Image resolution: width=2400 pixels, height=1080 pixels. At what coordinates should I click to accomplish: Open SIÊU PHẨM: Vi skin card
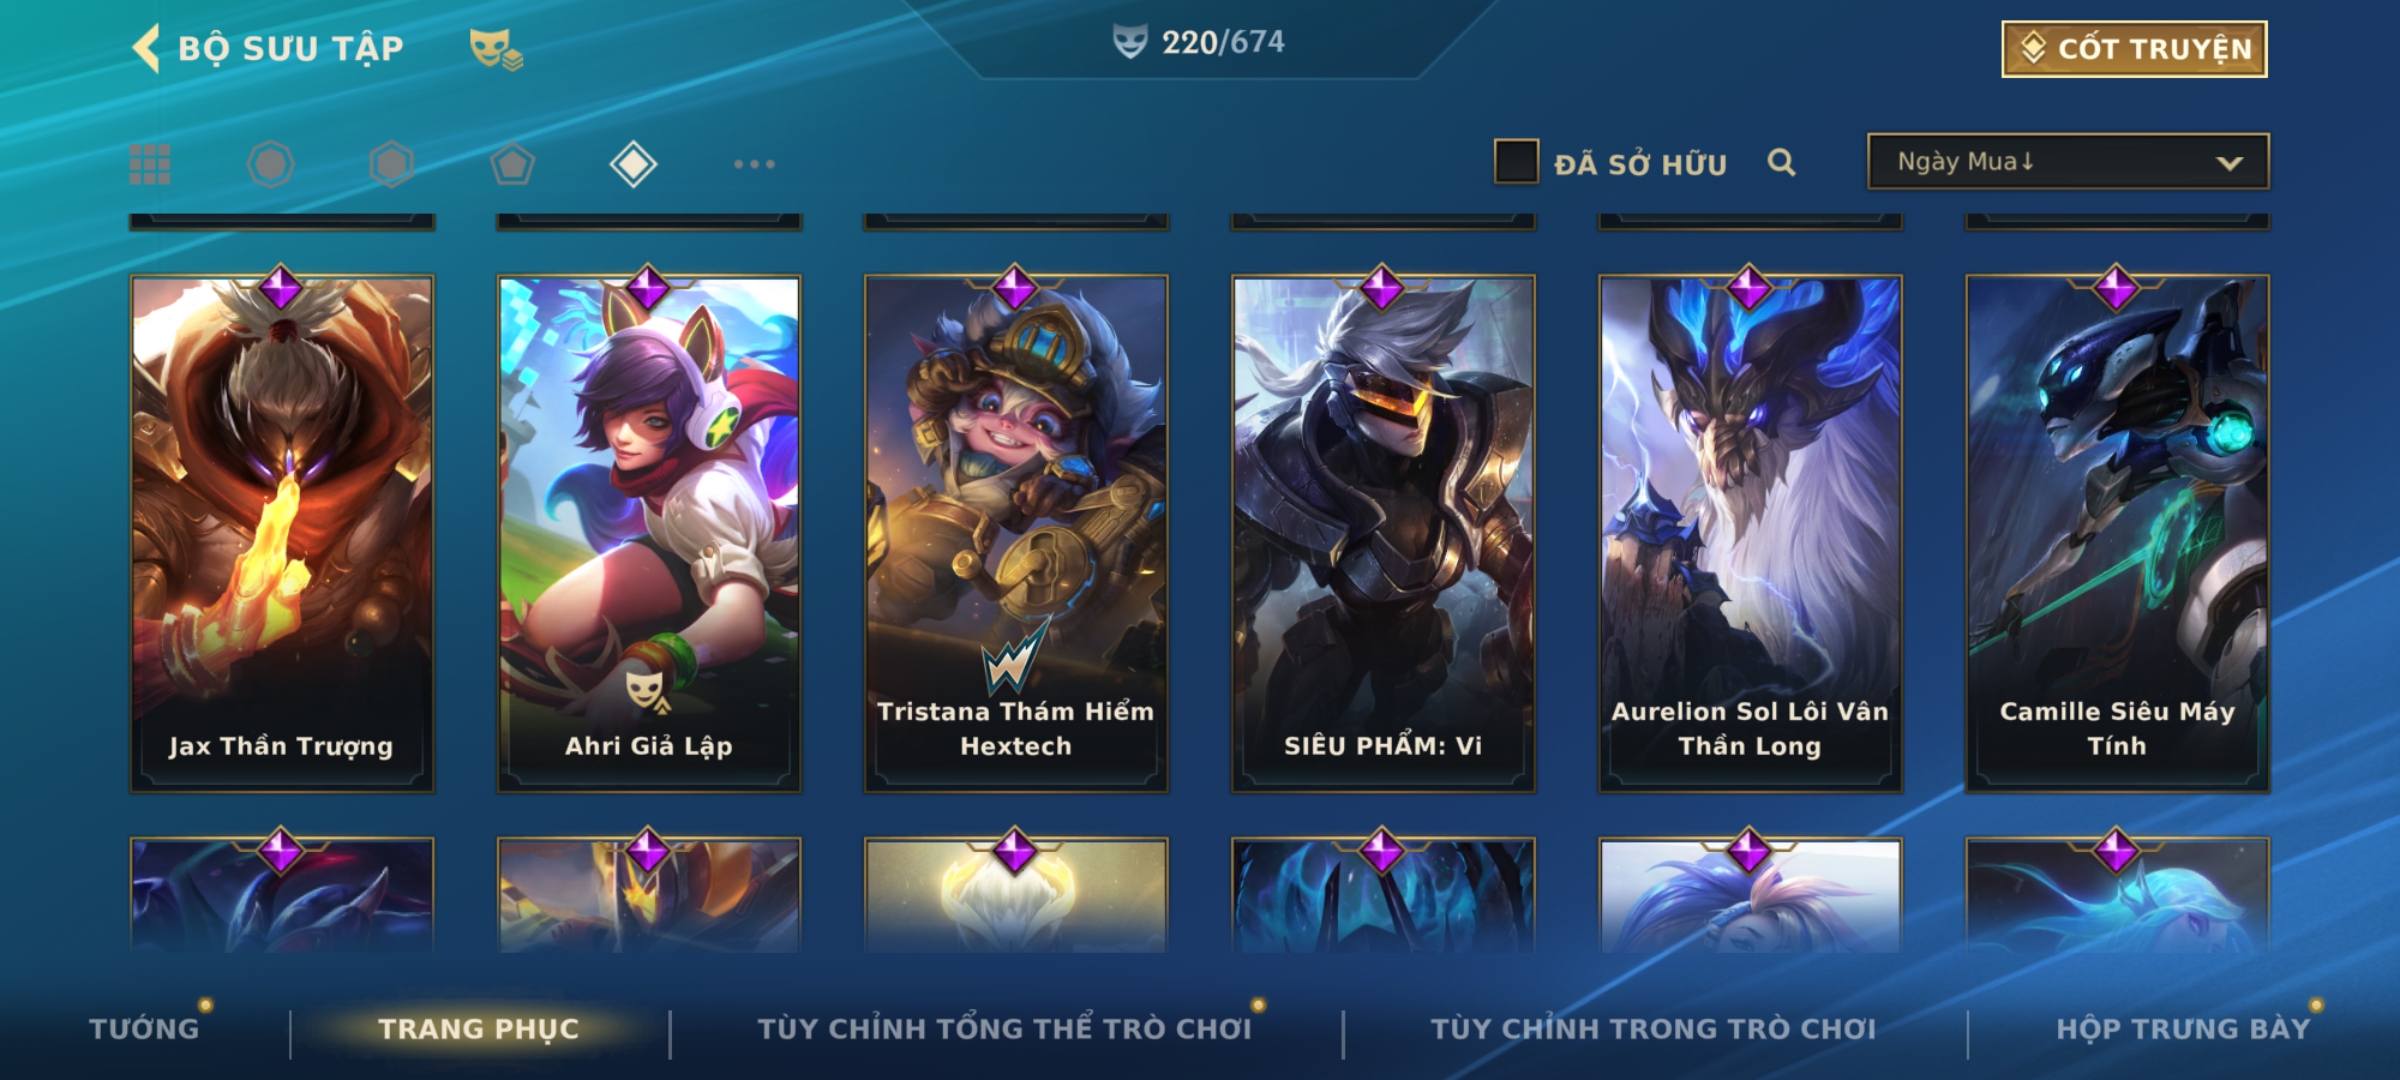(x=1383, y=533)
